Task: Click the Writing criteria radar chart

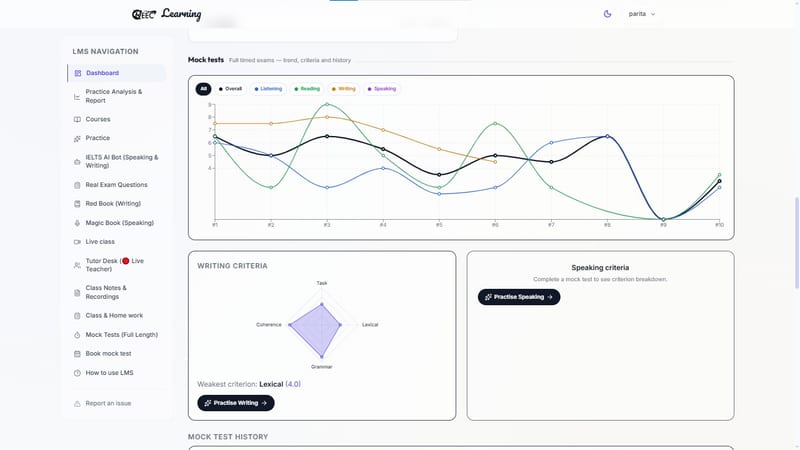Action: [322, 325]
